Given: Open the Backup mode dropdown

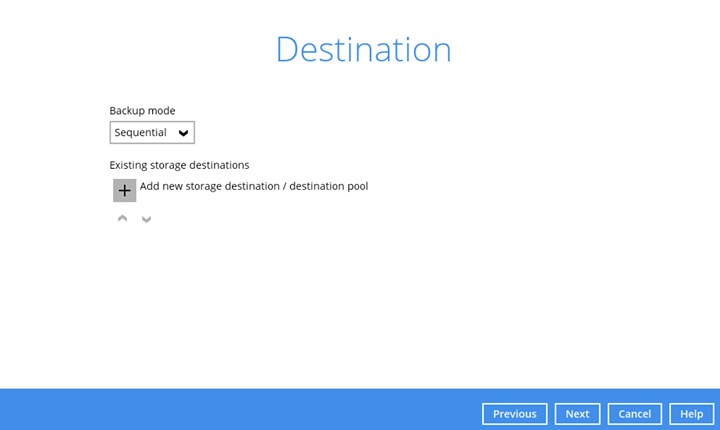Looking at the screenshot, I should [x=152, y=133].
